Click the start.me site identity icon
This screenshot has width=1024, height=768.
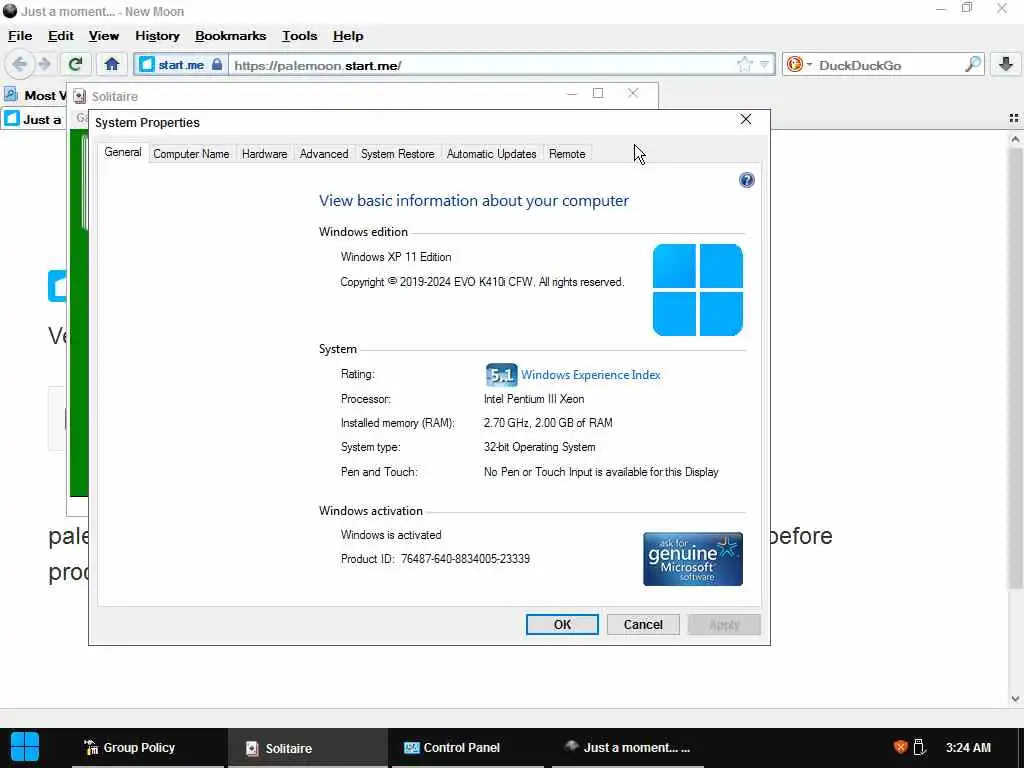pos(180,65)
